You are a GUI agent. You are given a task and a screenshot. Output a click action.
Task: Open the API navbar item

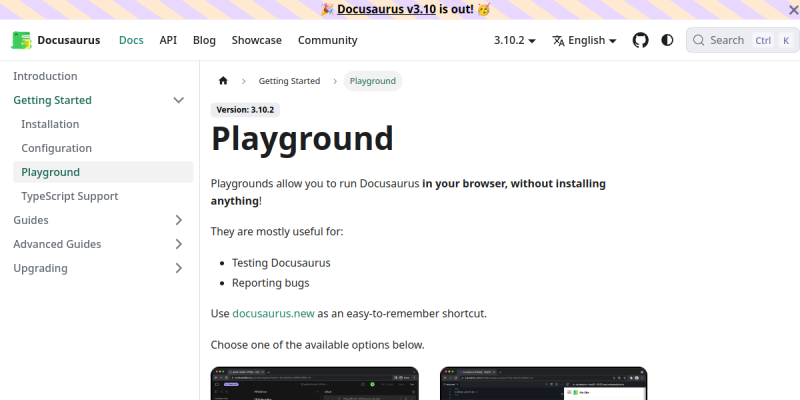click(x=168, y=40)
